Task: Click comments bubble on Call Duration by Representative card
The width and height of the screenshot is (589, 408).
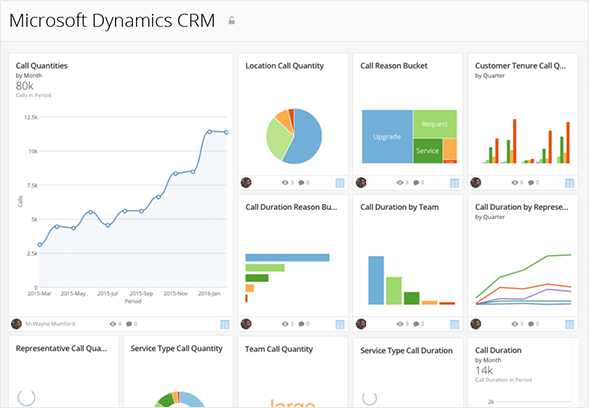Action: click(x=531, y=324)
